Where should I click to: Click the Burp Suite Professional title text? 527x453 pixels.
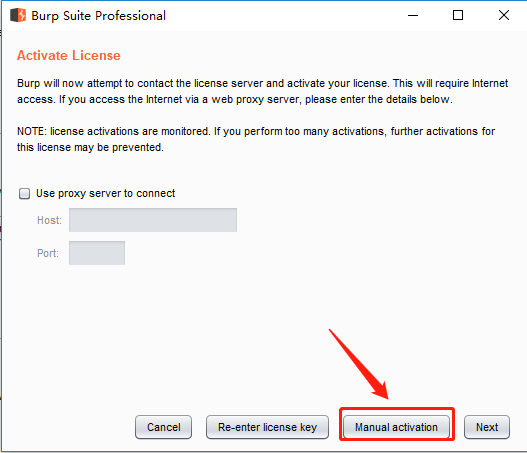click(98, 16)
